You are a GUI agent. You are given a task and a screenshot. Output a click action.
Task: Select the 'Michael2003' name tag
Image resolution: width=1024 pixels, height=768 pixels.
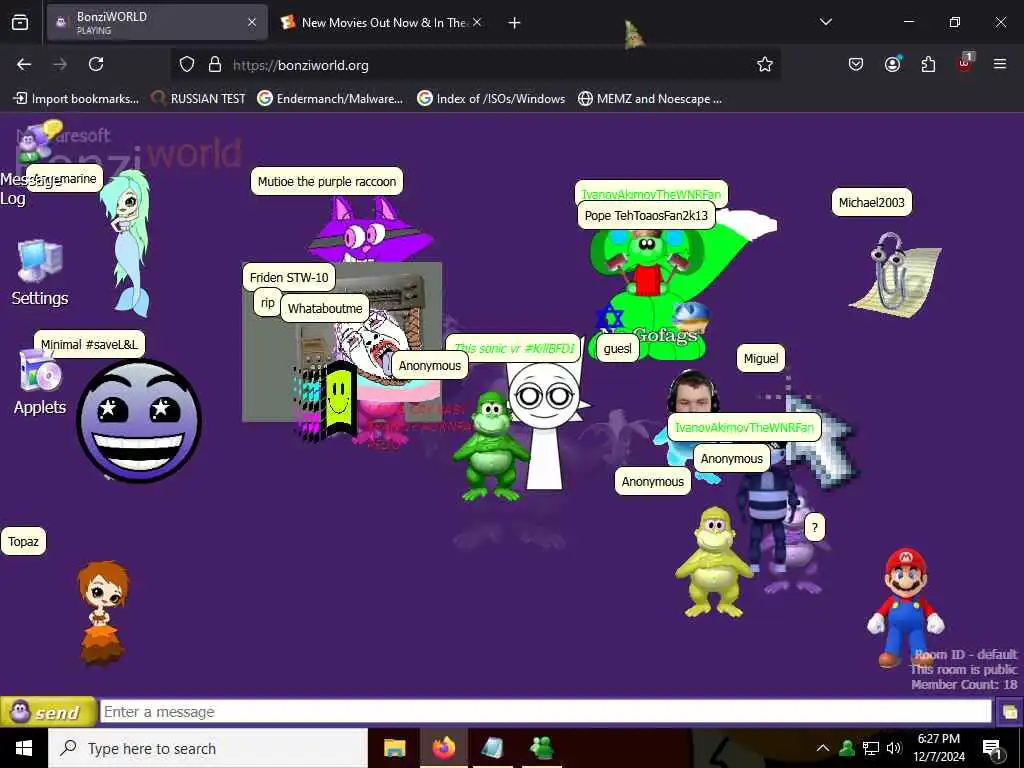click(871, 202)
